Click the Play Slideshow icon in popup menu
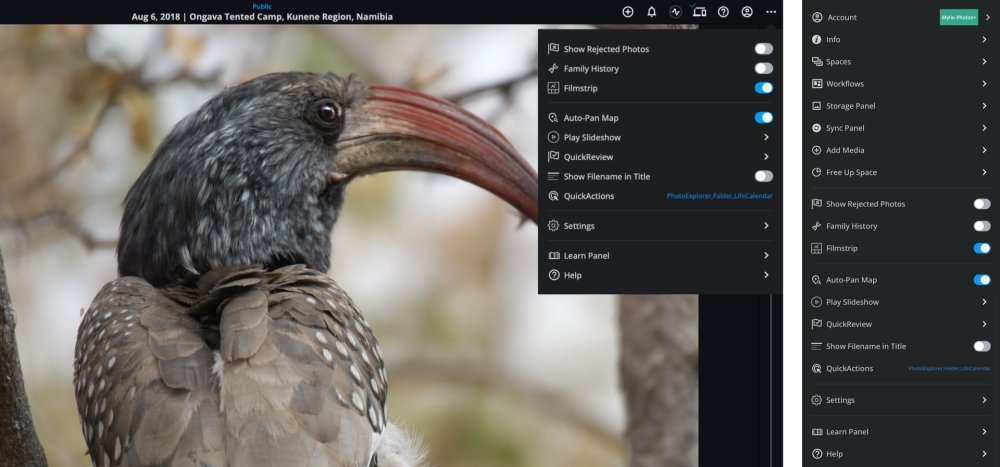Viewport: 1000px width, 467px height. (x=553, y=137)
